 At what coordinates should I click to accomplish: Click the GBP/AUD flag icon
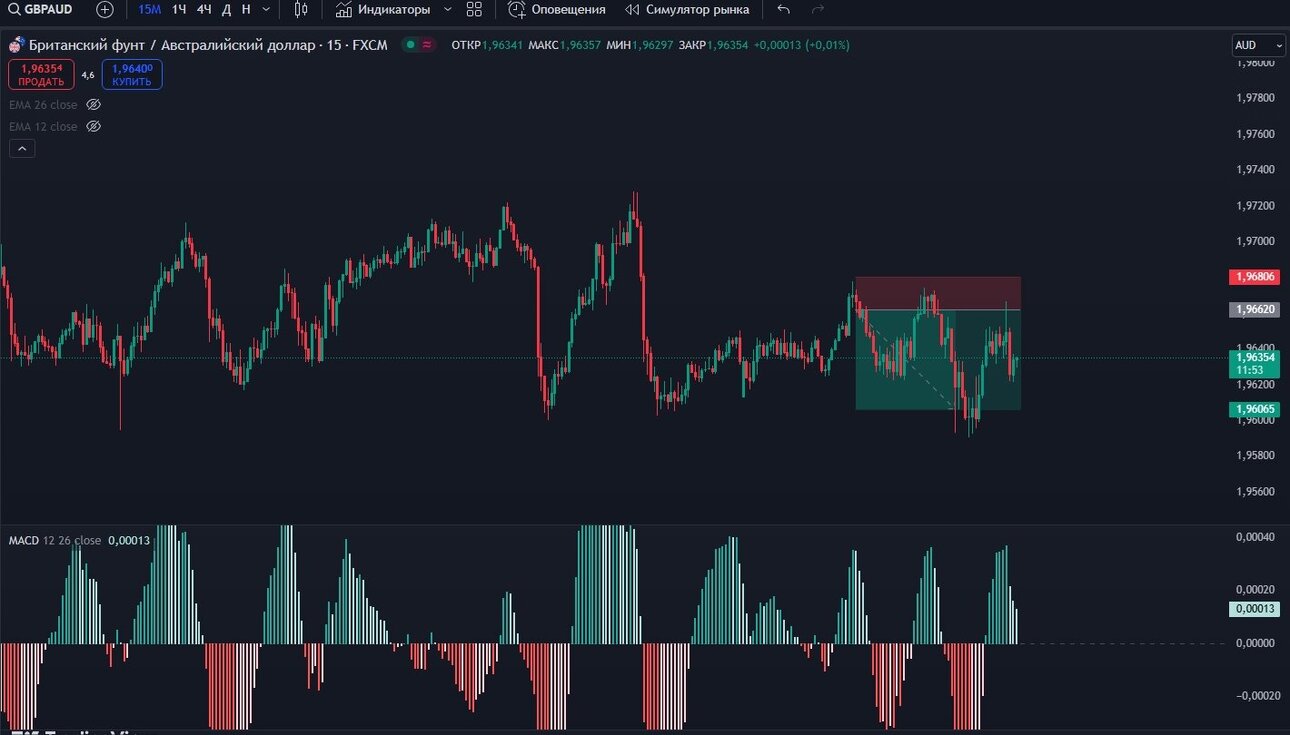16,45
